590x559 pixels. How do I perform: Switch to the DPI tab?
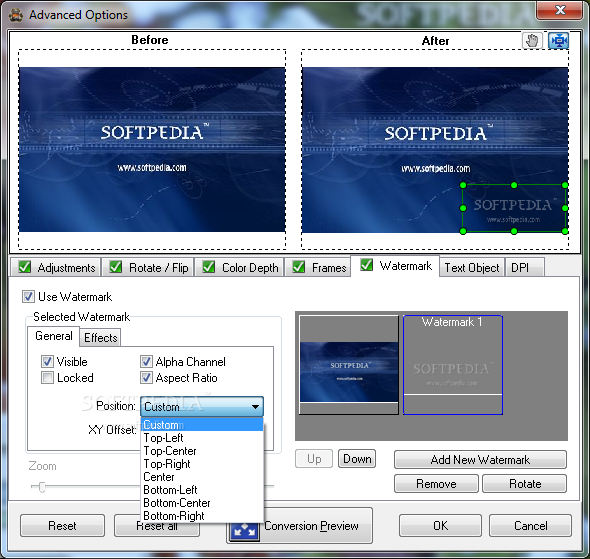click(x=525, y=267)
